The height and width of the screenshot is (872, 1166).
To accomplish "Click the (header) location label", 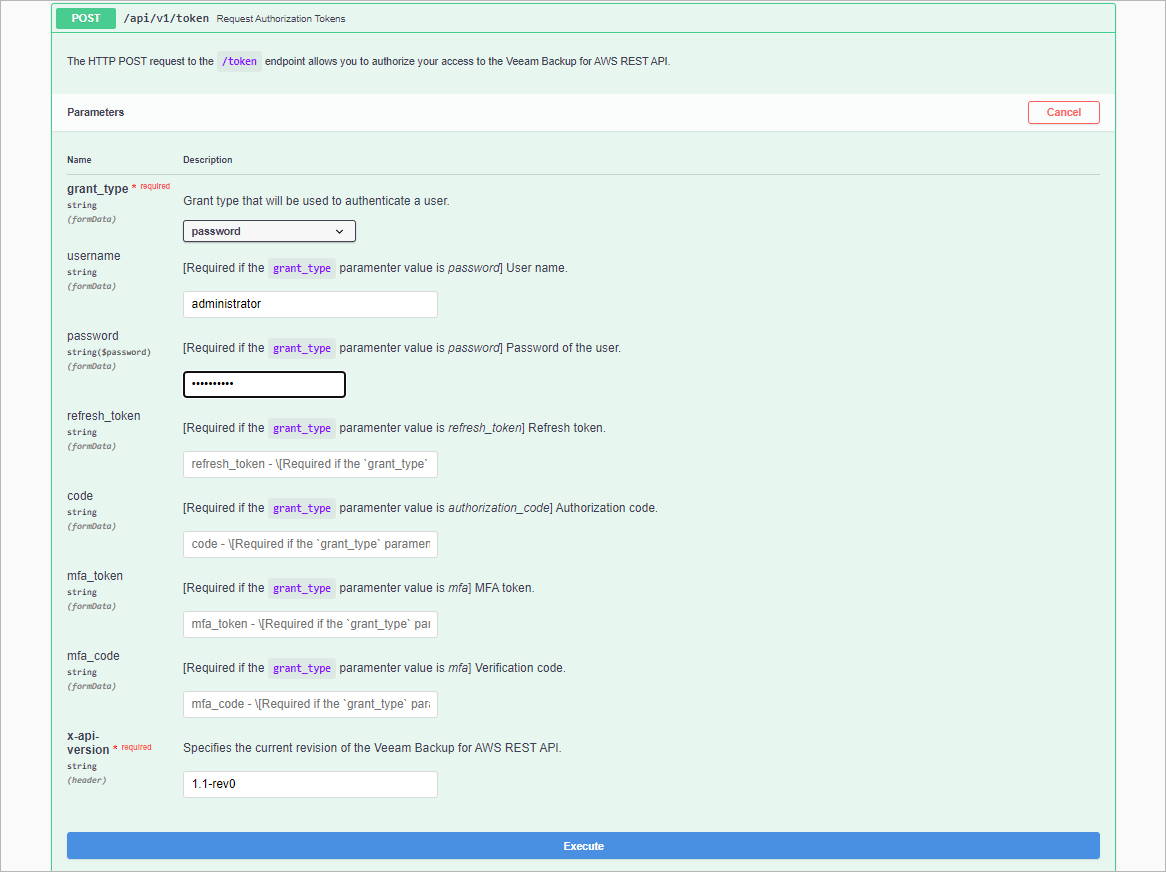I will pyautogui.click(x=87, y=780).
